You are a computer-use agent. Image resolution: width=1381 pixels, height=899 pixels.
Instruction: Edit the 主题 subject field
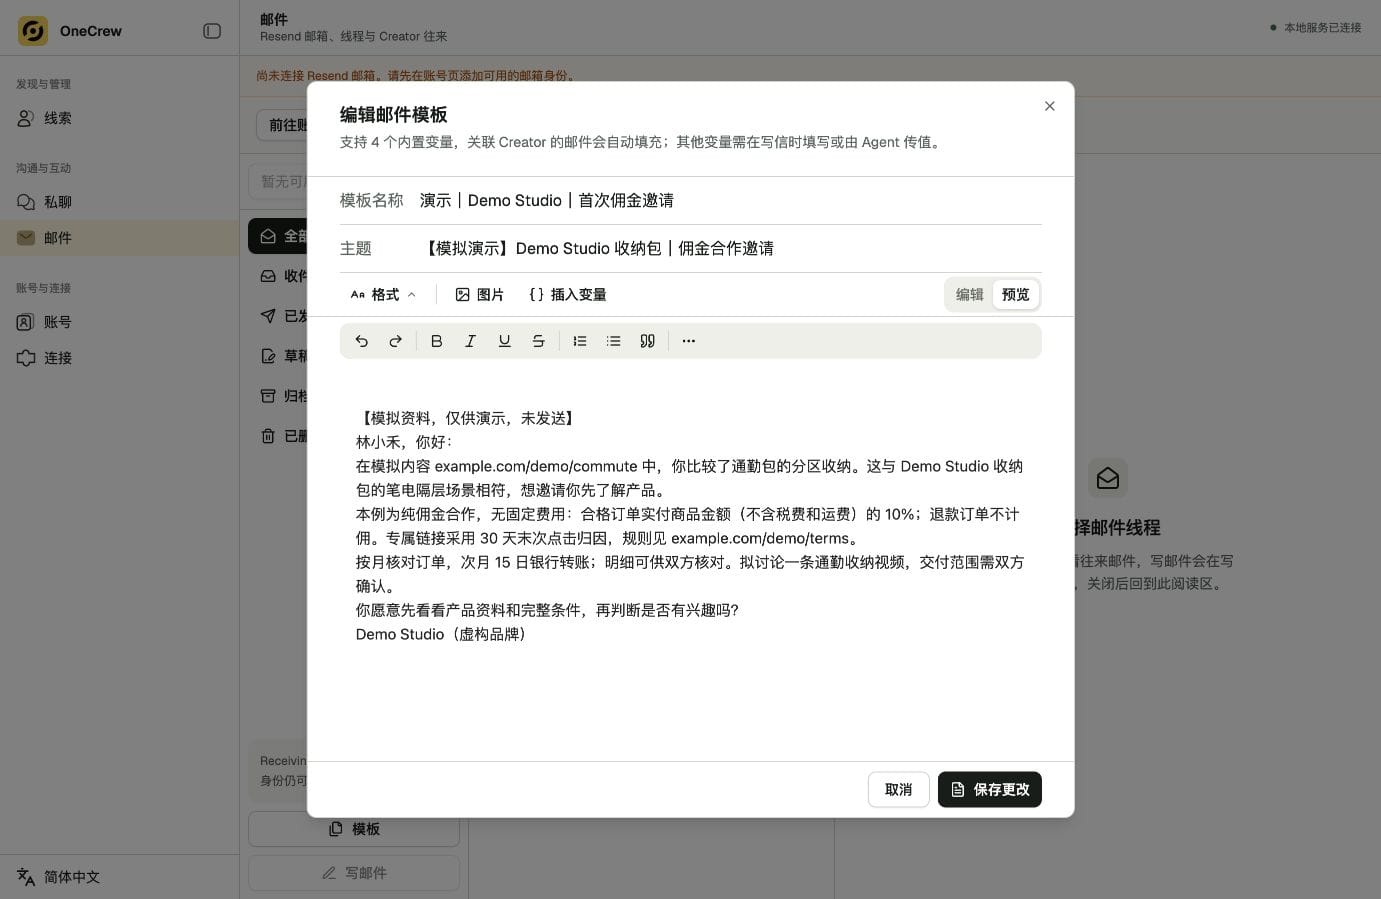[730, 248]
